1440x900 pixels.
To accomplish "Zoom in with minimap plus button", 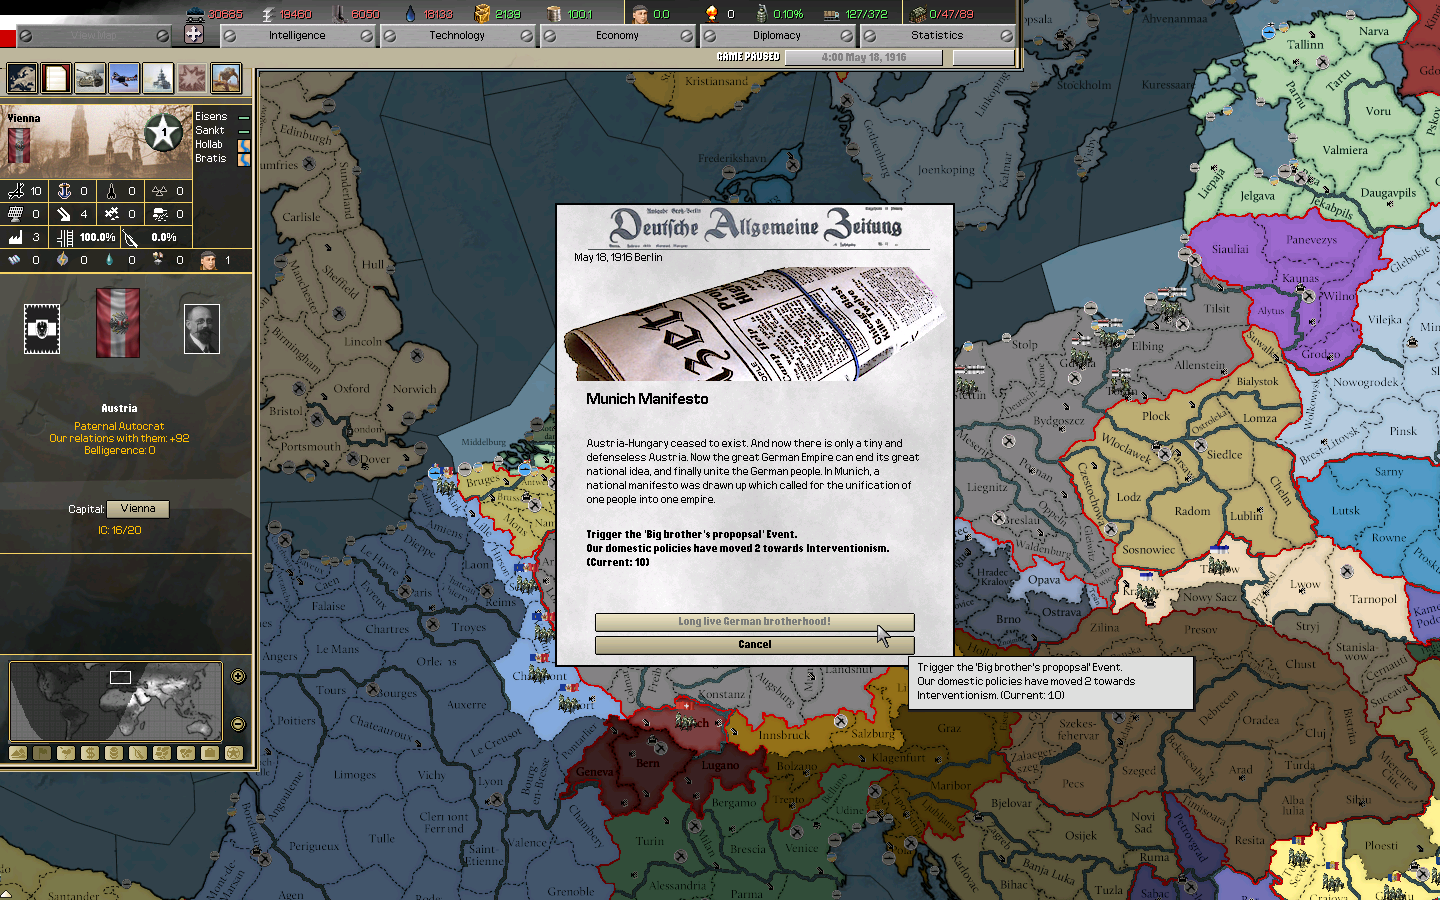I will pyautogui.click(x=238, y=676).
